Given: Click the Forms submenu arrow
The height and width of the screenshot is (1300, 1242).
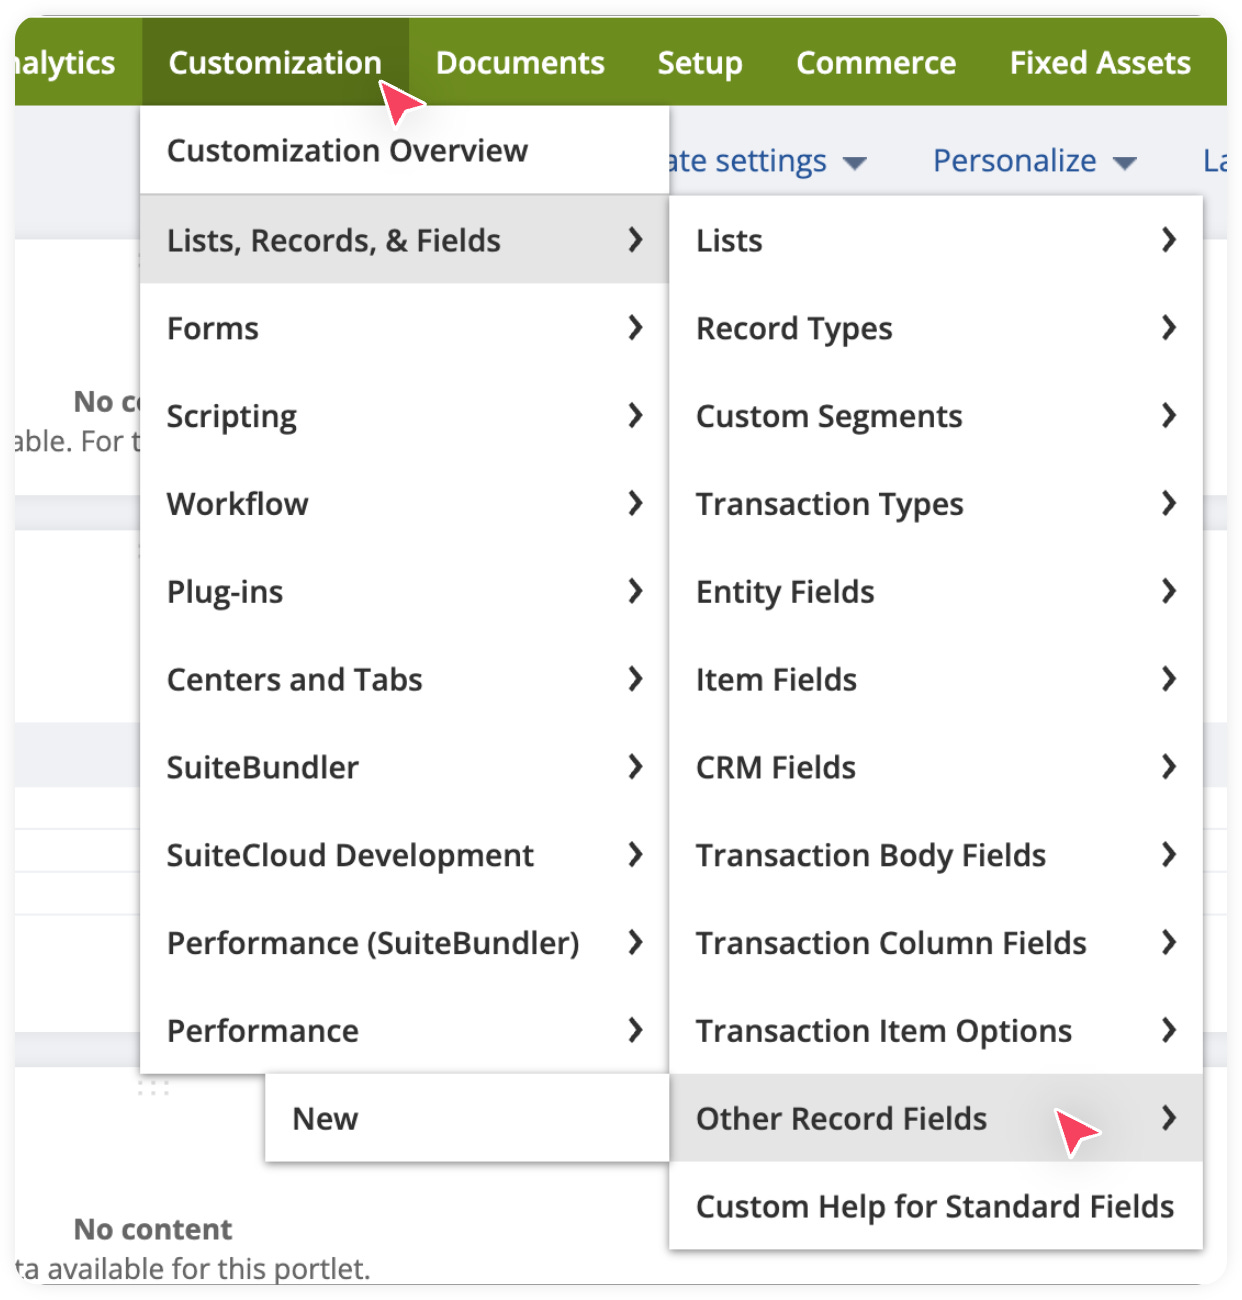Looking at the screenshot, I should 635,328.
